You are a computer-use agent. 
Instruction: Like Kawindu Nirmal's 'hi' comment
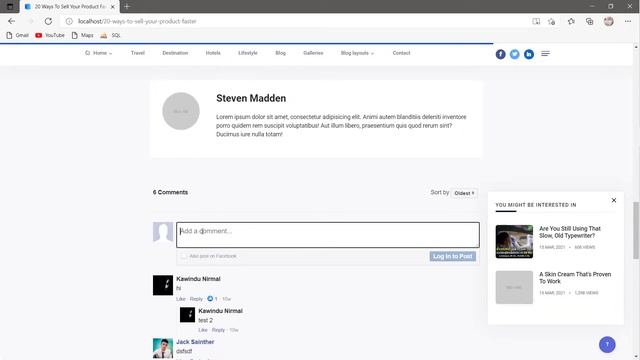tap(181, 299)
